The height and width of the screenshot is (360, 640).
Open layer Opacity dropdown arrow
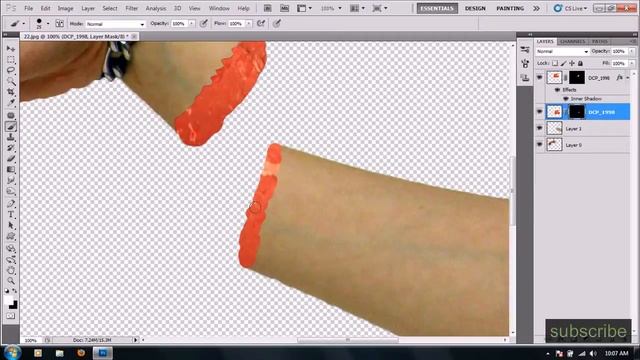coord(632,51)
